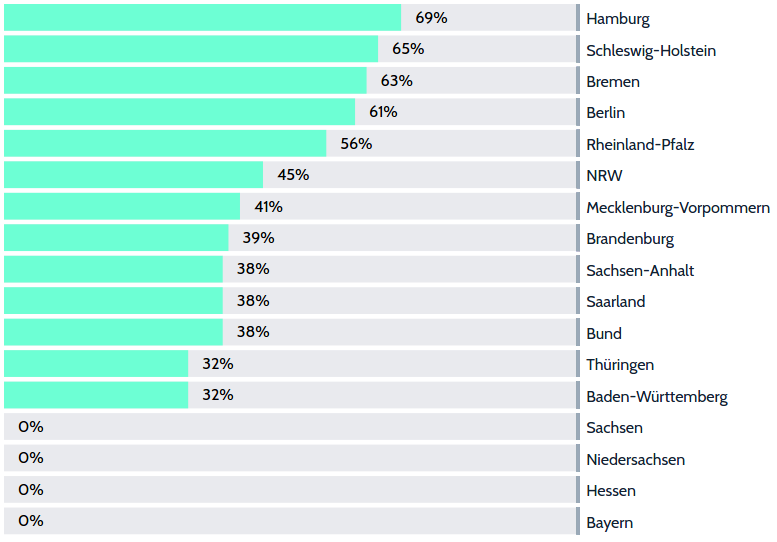Screen dimensions: 777x542
Task: Click the green NRW progress bar
Action: click(133, 175)
